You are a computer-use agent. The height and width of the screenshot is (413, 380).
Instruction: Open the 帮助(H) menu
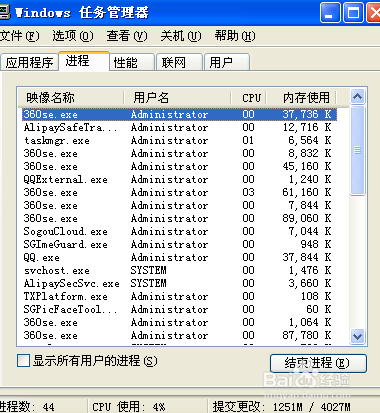click(x=235, y=36)
